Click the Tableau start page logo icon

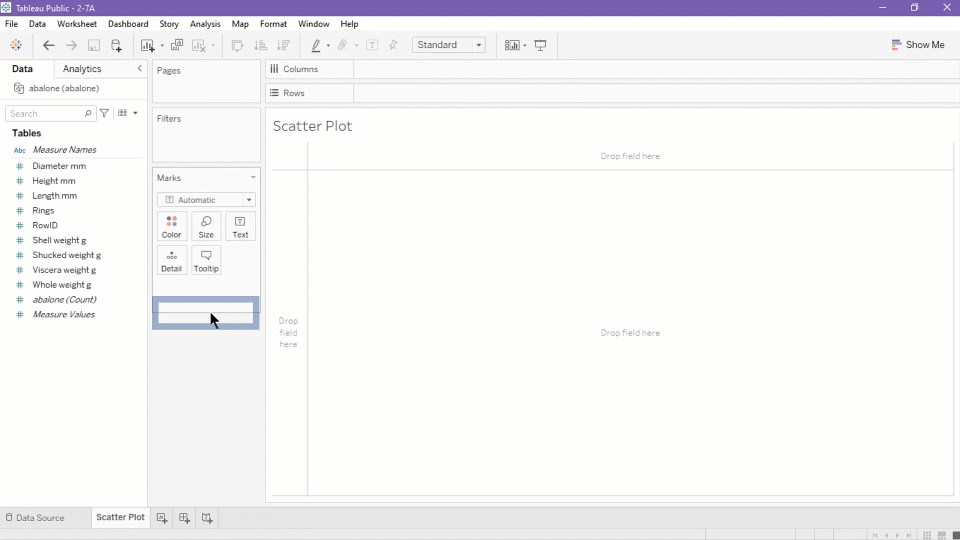[x=16, y=45]
